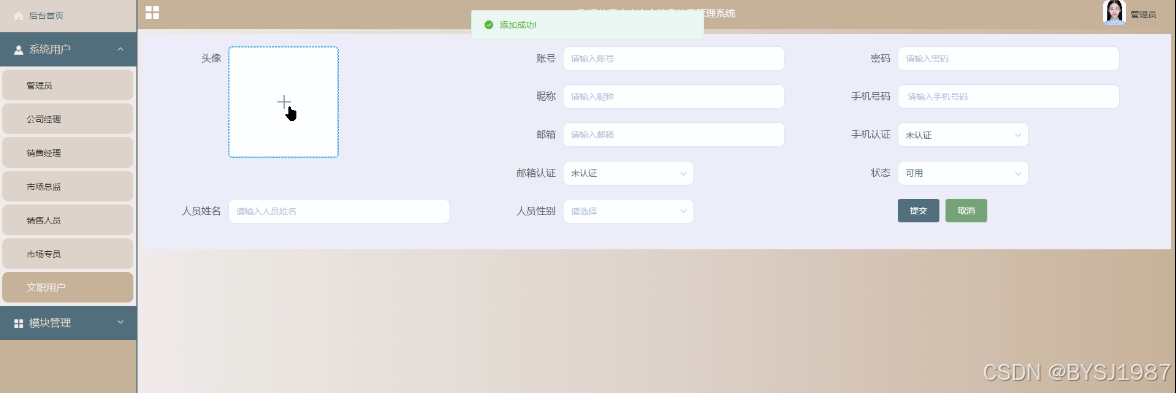Expand the 模块管理 section chevron
The height and width of the screenshot is (393, 1176).
[x=121, y=322]
